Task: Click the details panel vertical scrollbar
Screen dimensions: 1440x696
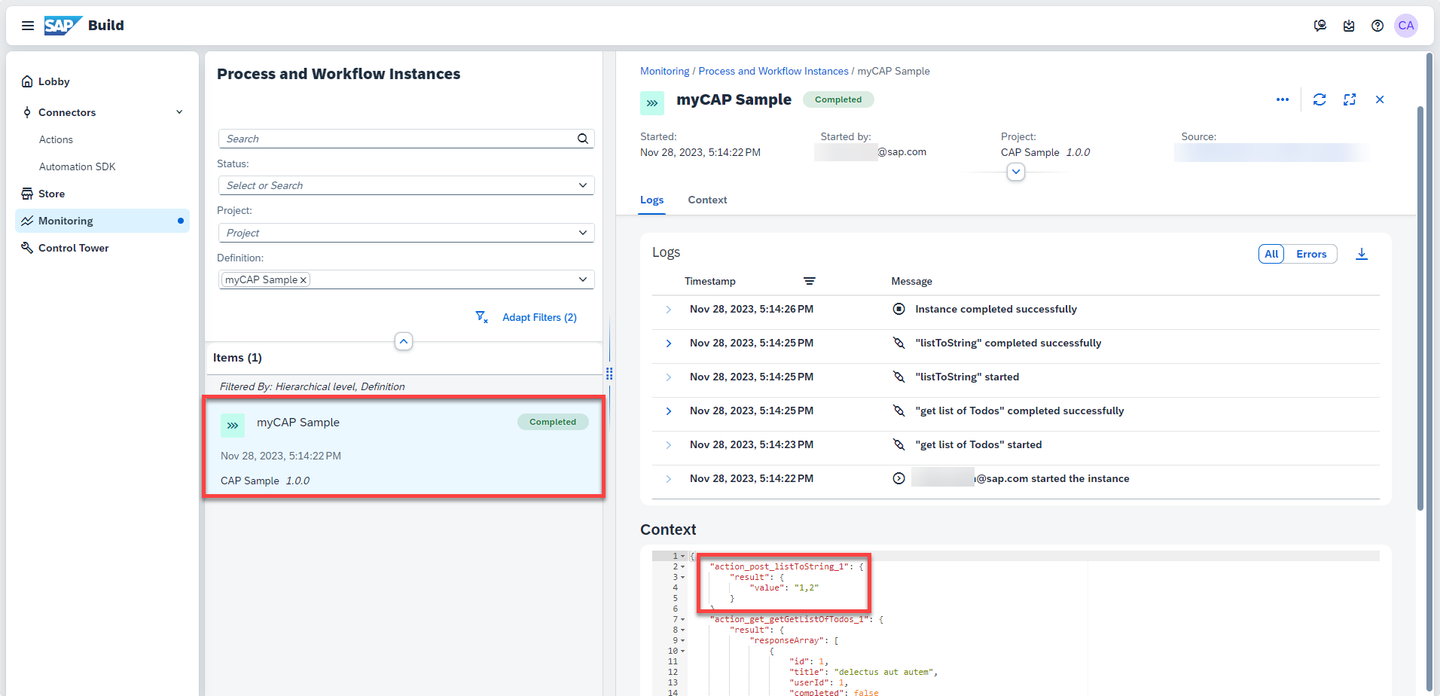Action: click(x=1422, y=310)
